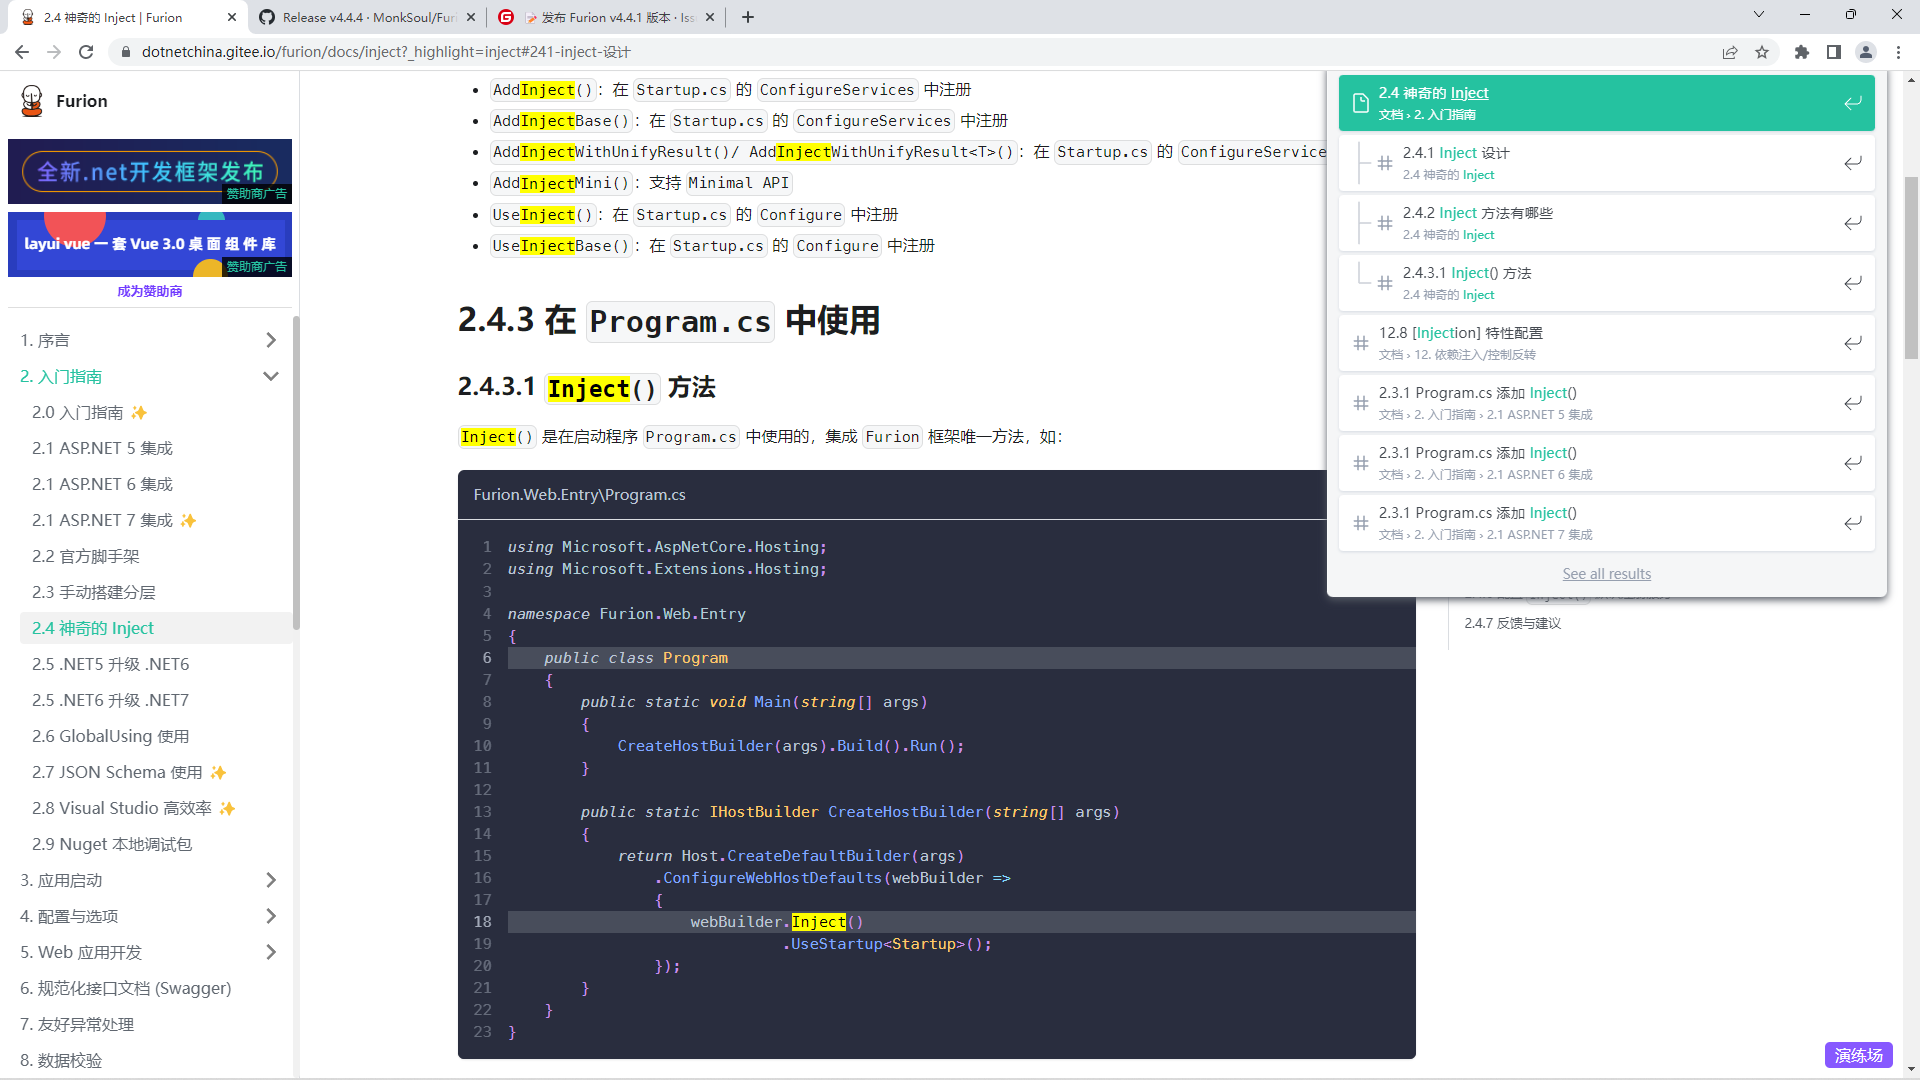Open '2.1 ASP.NET 5 集成' in the sidebar
The width and height of the screenshot is (1920, 1080).
102,448
